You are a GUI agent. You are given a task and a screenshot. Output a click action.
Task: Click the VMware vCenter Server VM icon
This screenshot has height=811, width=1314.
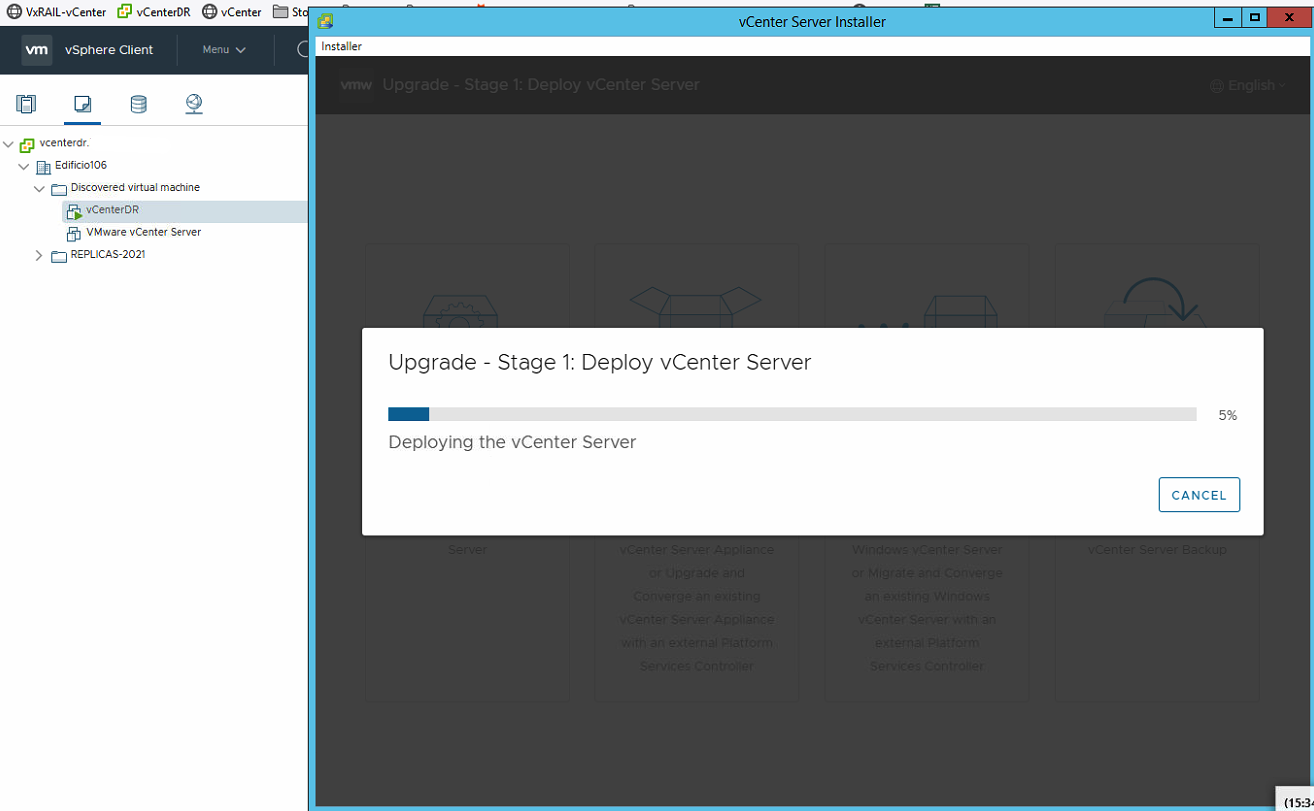[74, 233]
